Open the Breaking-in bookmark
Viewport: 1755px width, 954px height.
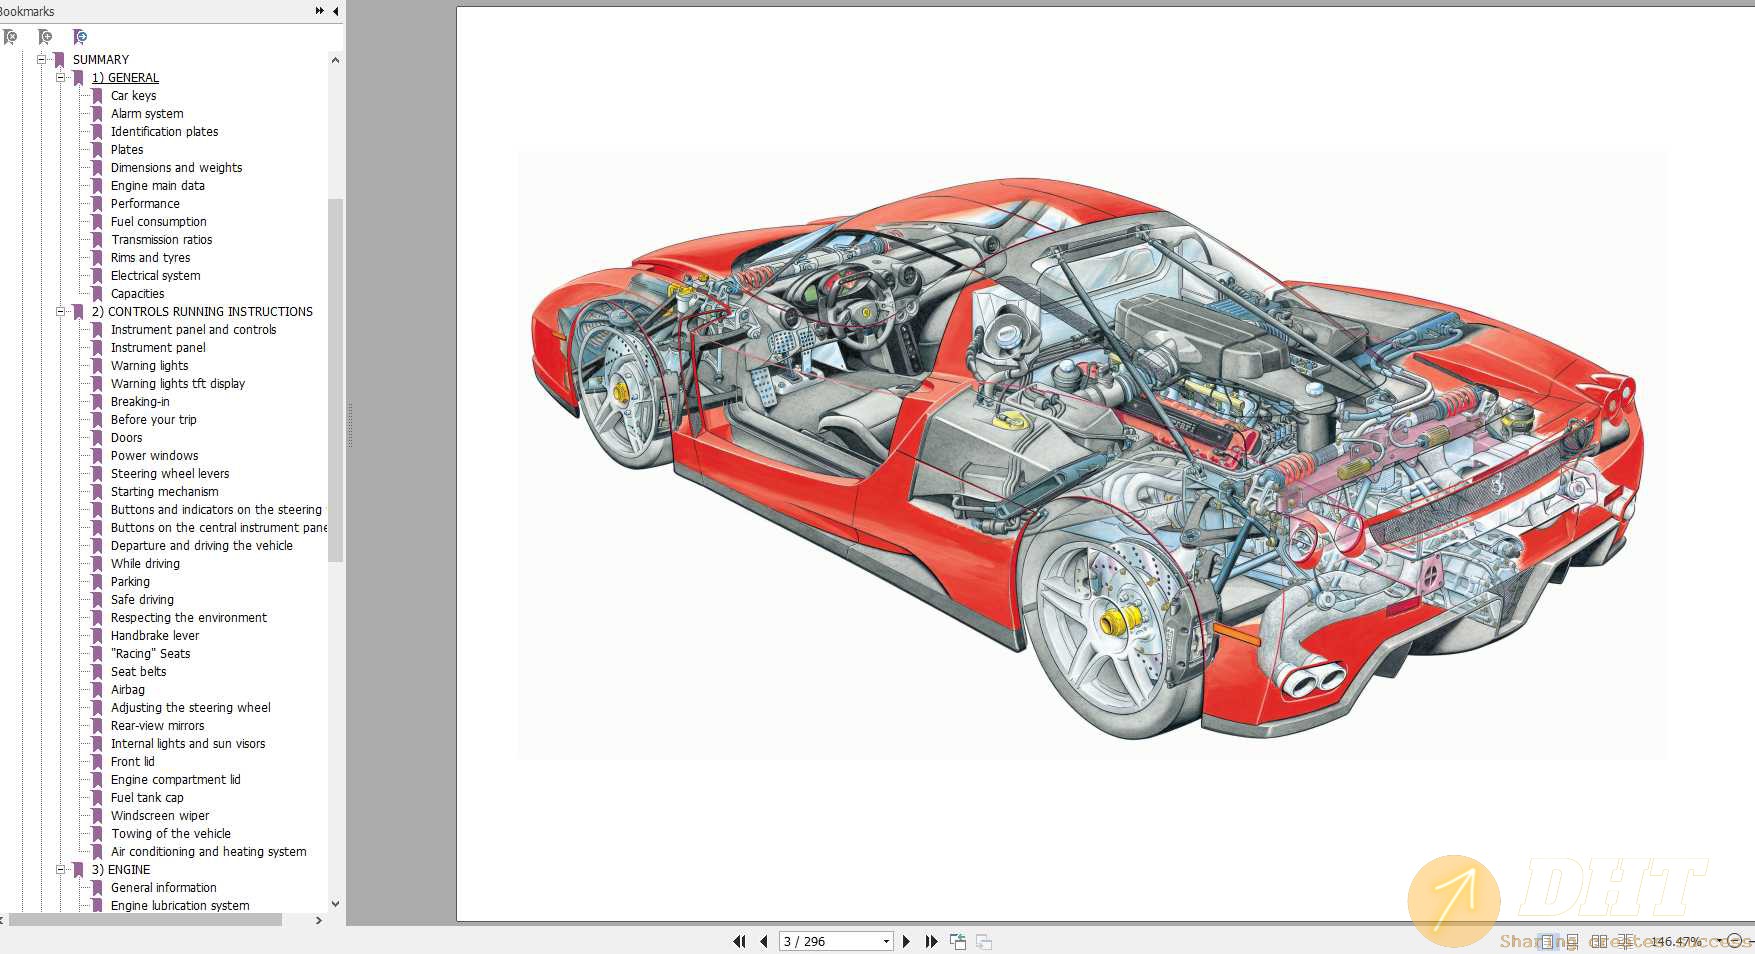coord(140,401)
